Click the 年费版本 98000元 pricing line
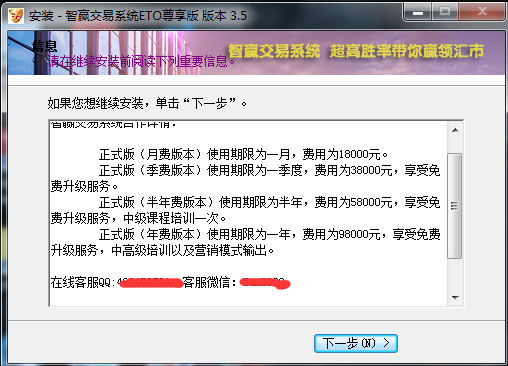 coord(245,242)
